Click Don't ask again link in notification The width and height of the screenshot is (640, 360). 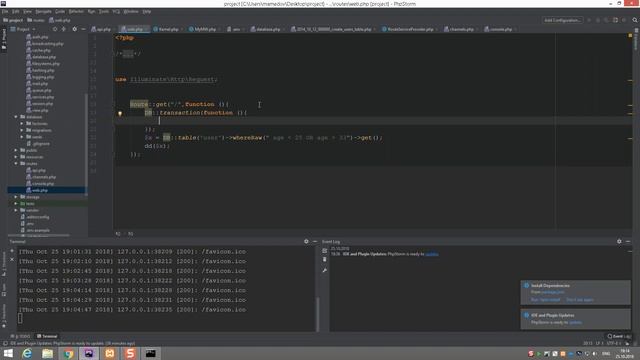580,300
